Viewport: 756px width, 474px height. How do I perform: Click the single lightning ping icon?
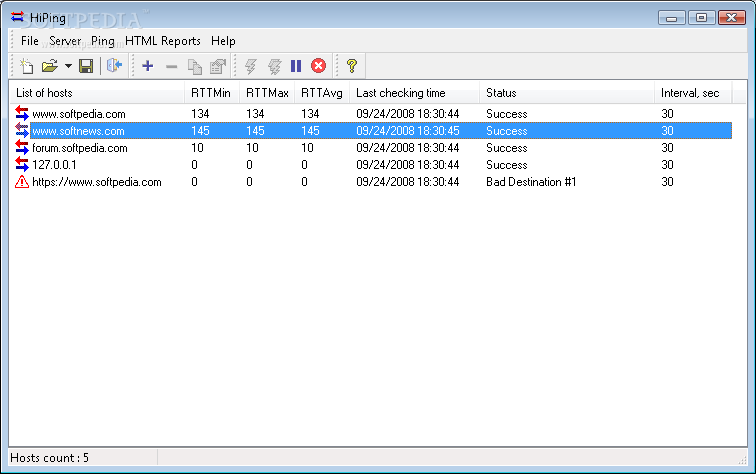251,66
